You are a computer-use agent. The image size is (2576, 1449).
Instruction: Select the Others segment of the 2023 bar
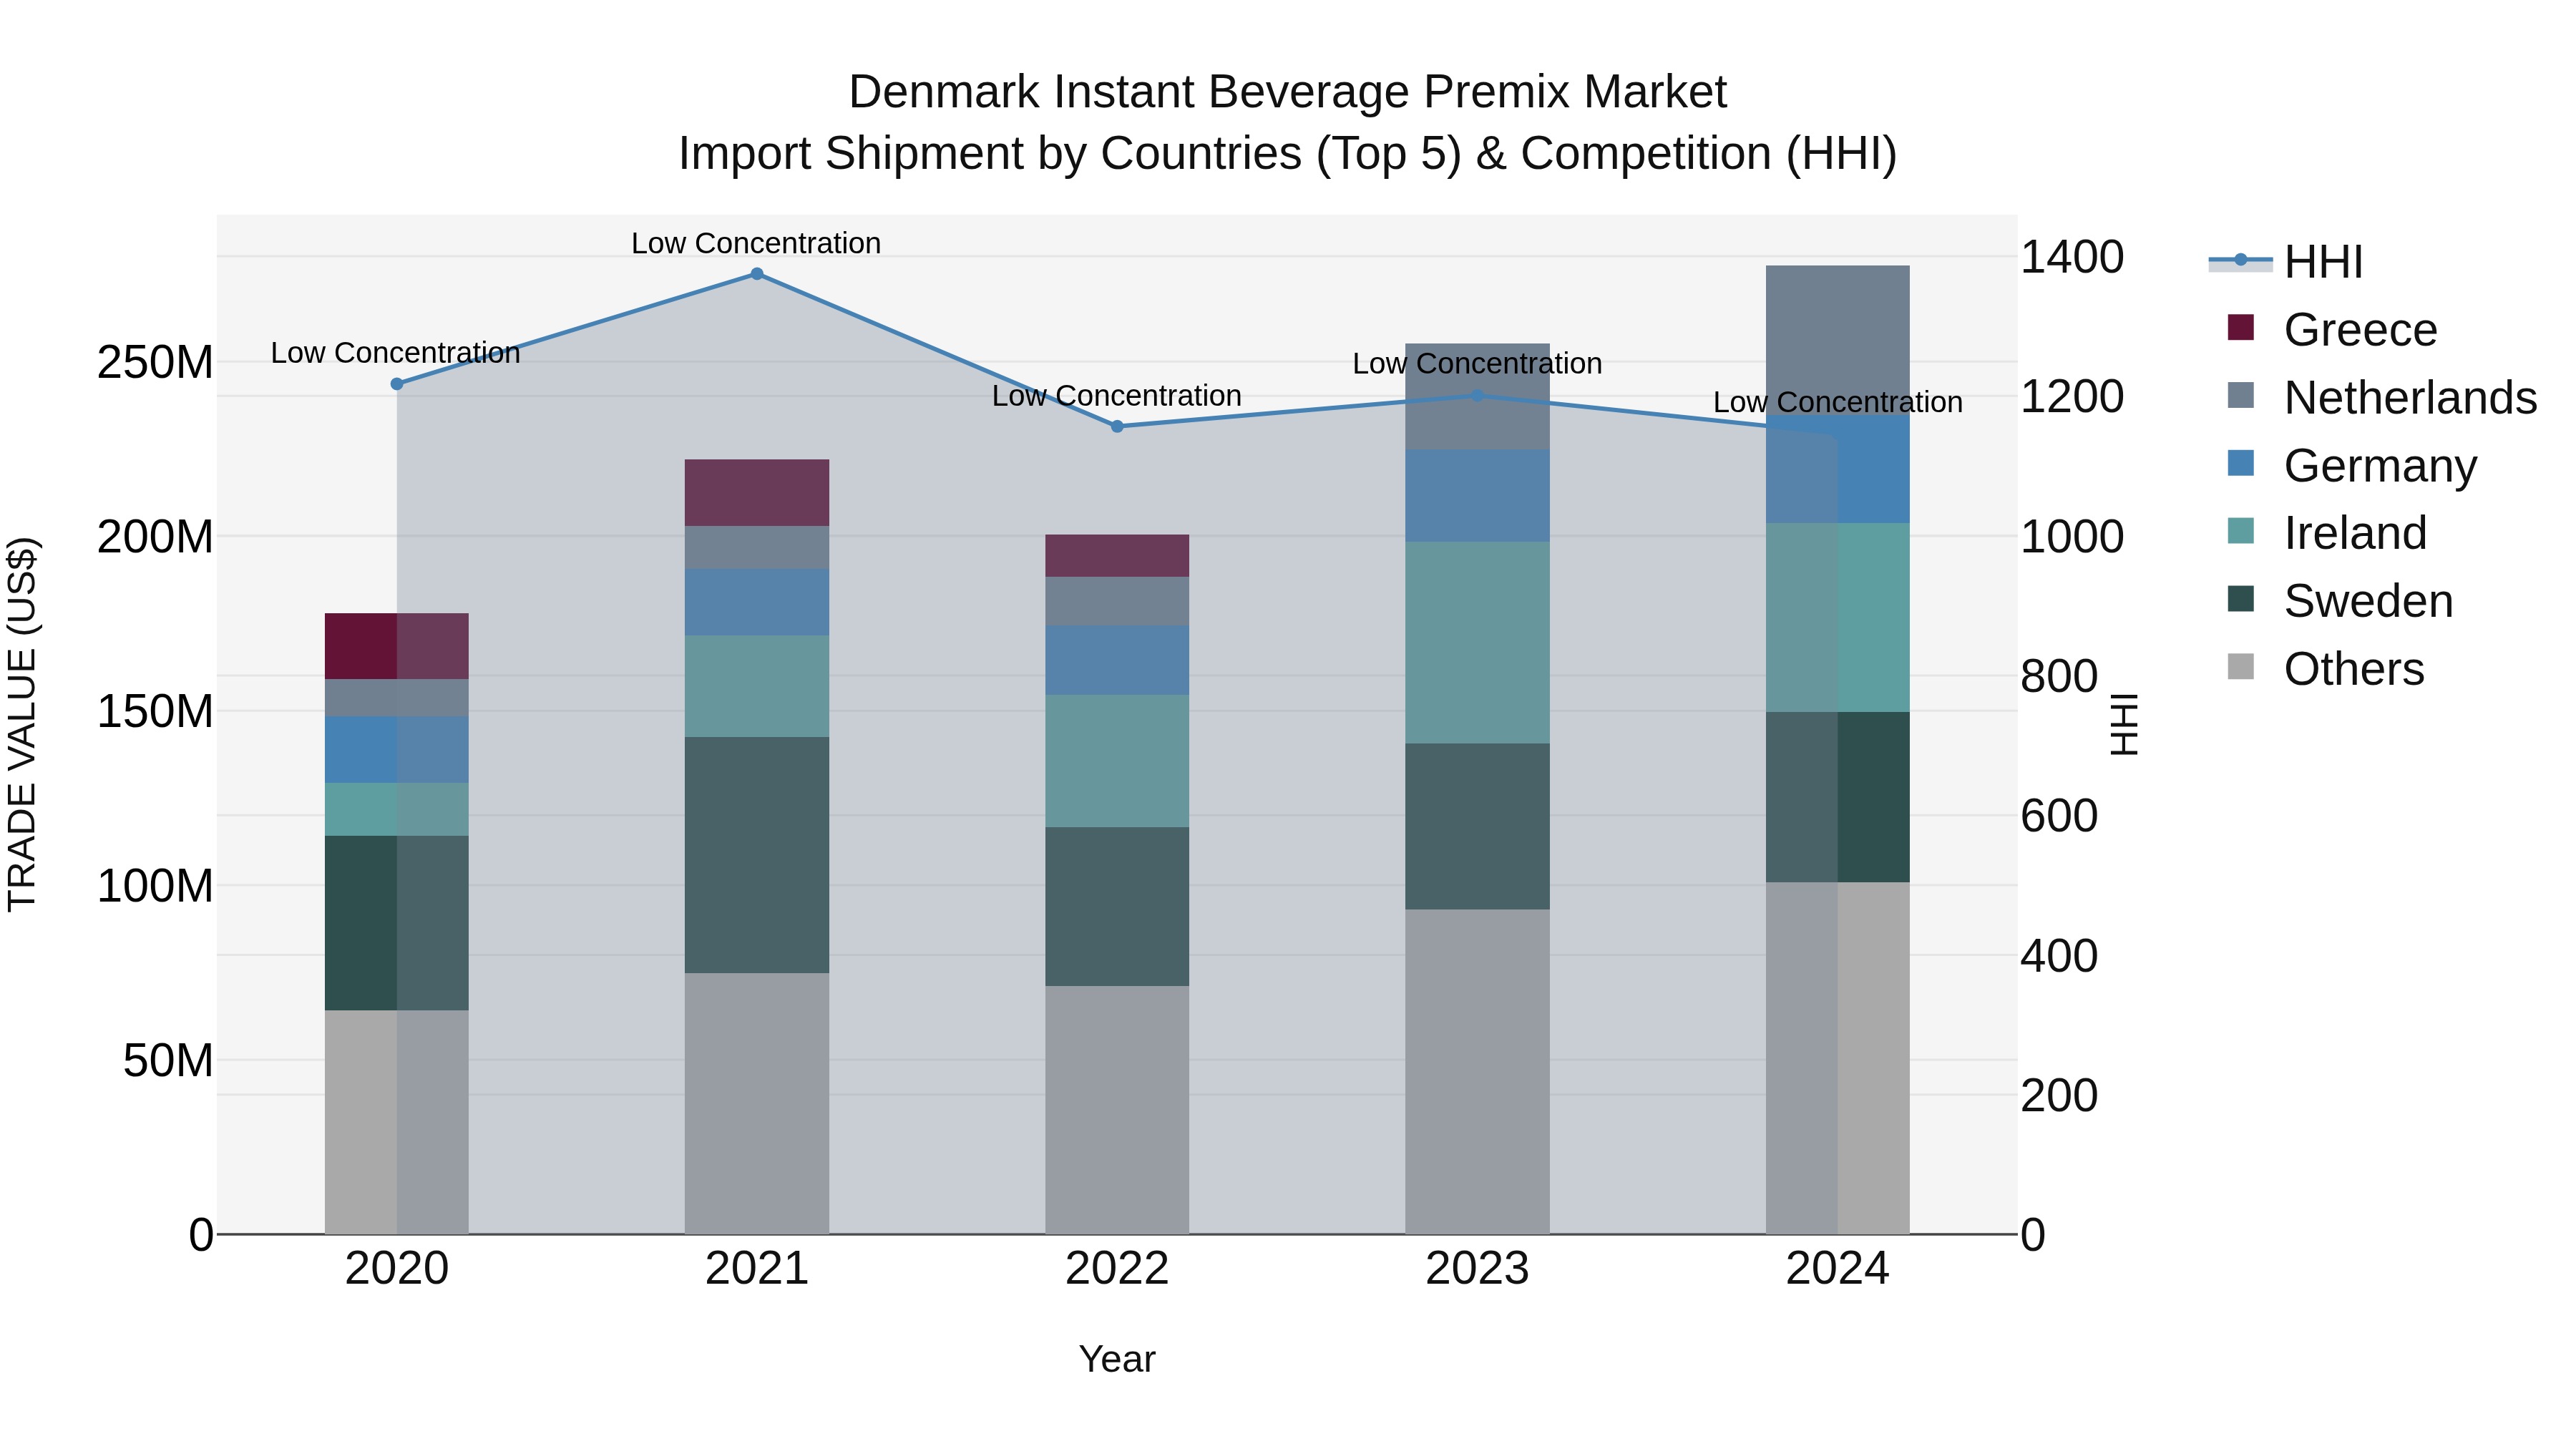(1478, 1072)
